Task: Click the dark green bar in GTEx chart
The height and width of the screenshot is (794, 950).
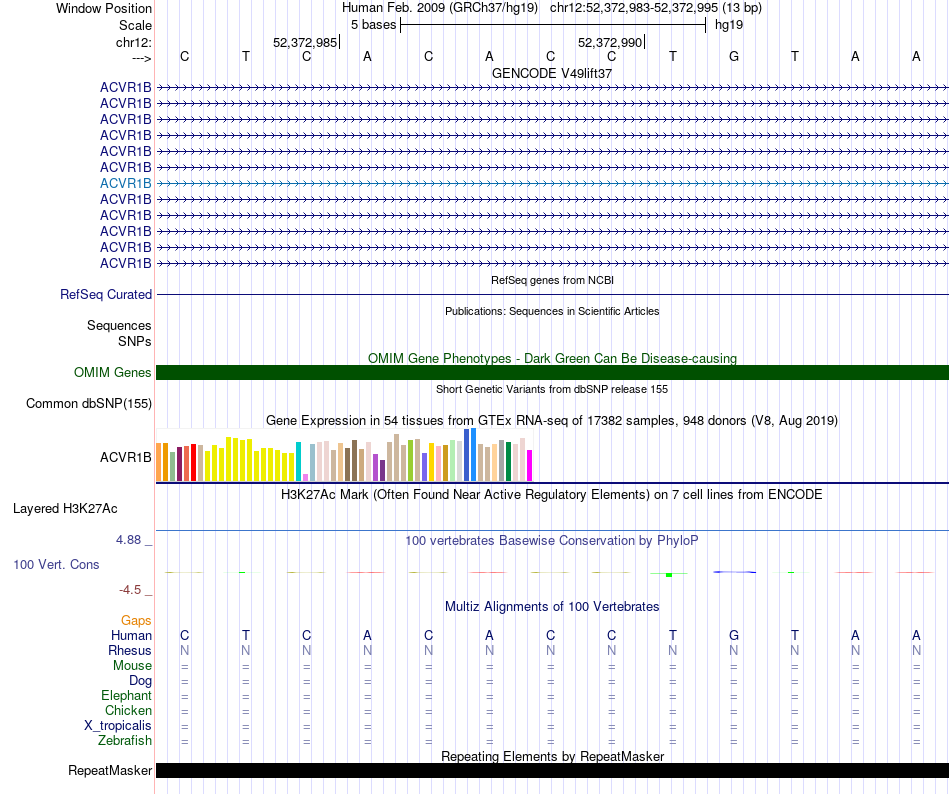Action: (508, 462)
